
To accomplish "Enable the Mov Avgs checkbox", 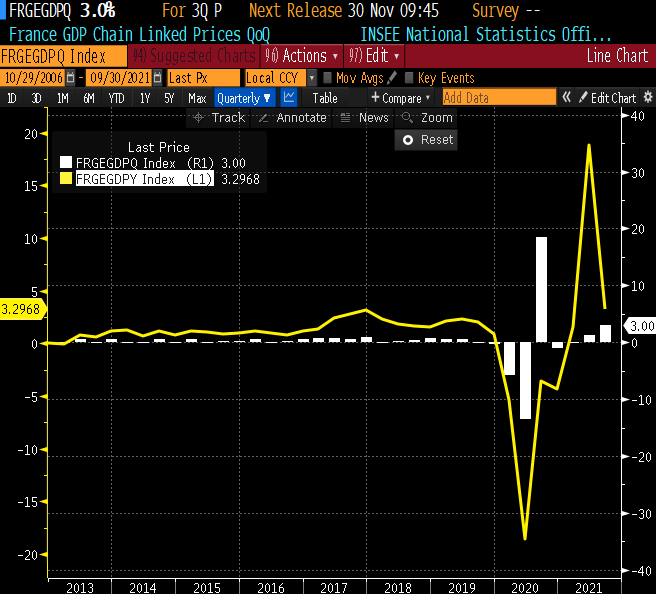I will (x=328, y=78).
